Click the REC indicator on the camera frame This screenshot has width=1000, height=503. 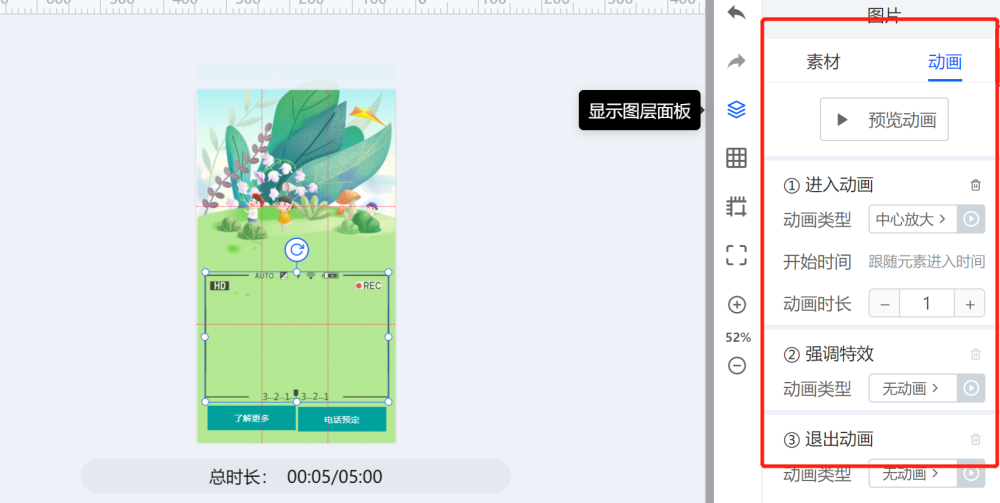(368, 286)
